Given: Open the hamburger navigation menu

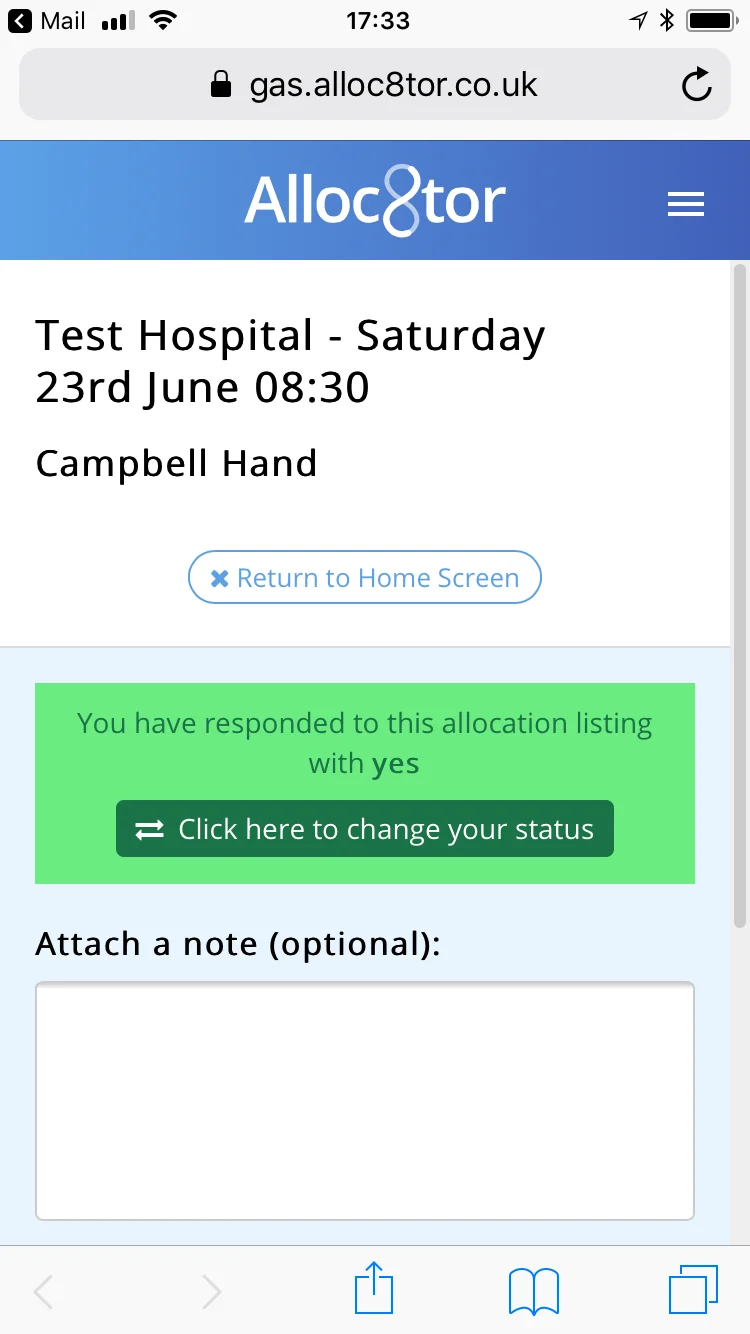Looking at the screenshot, I should tap(686, 205).
